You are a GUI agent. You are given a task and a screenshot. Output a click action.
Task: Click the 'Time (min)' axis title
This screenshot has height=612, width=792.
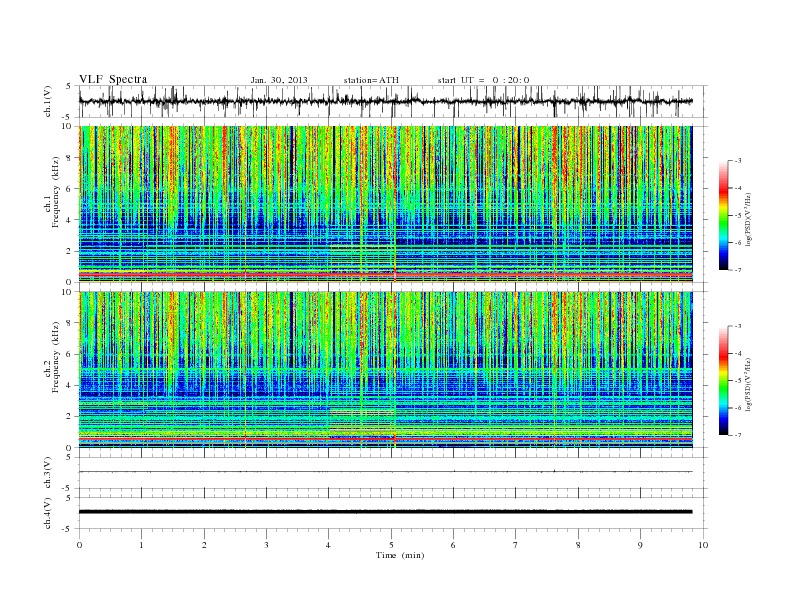[400, 555]
